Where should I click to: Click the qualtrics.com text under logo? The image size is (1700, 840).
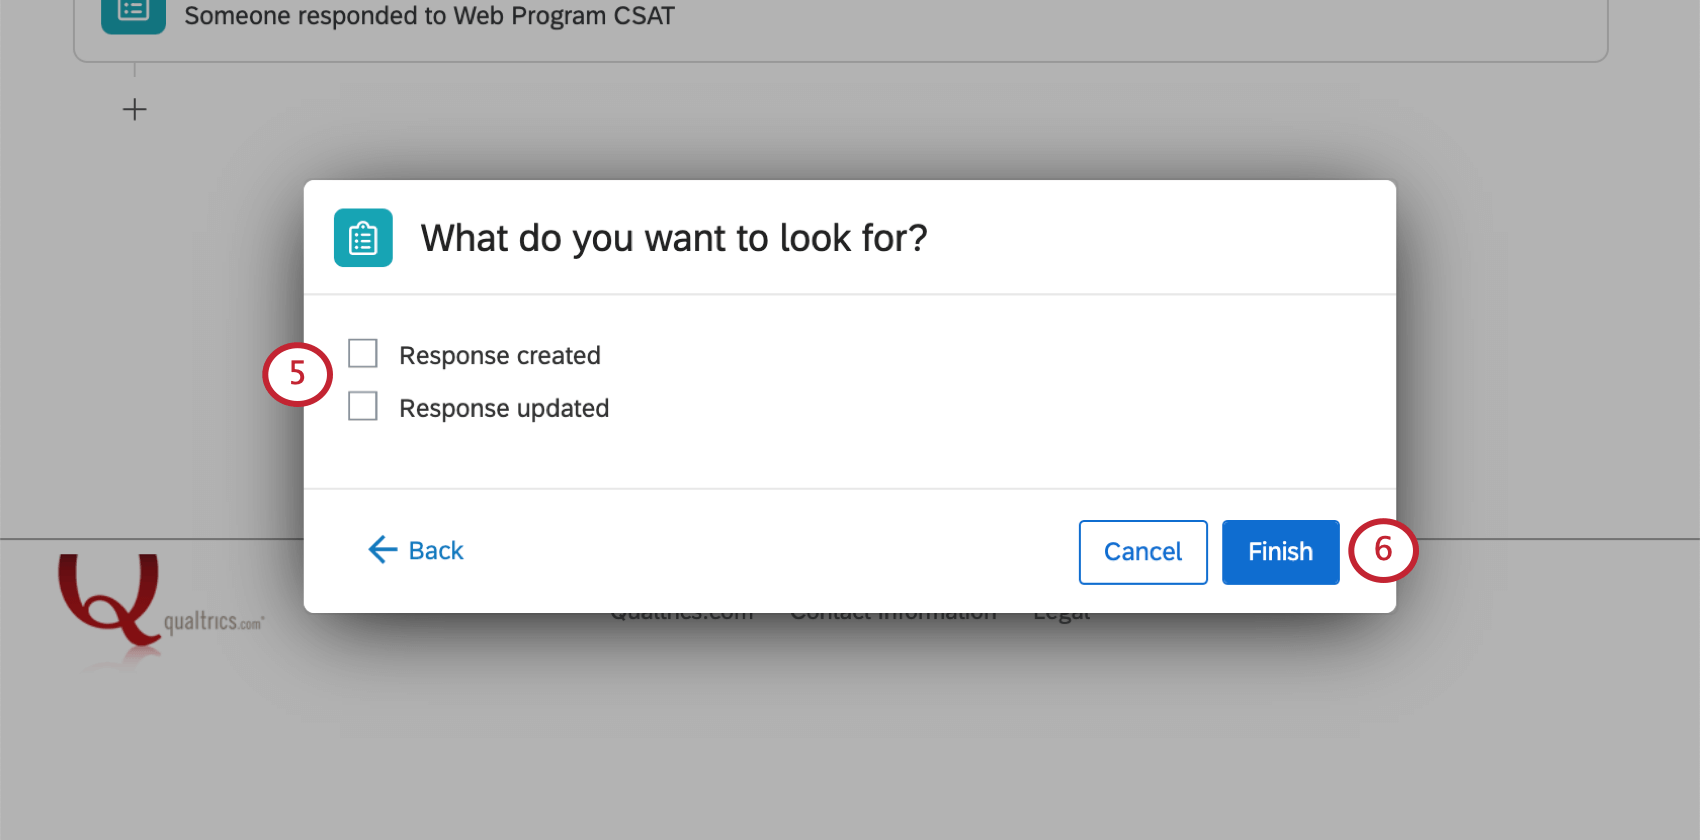click(x=213, y=622)
